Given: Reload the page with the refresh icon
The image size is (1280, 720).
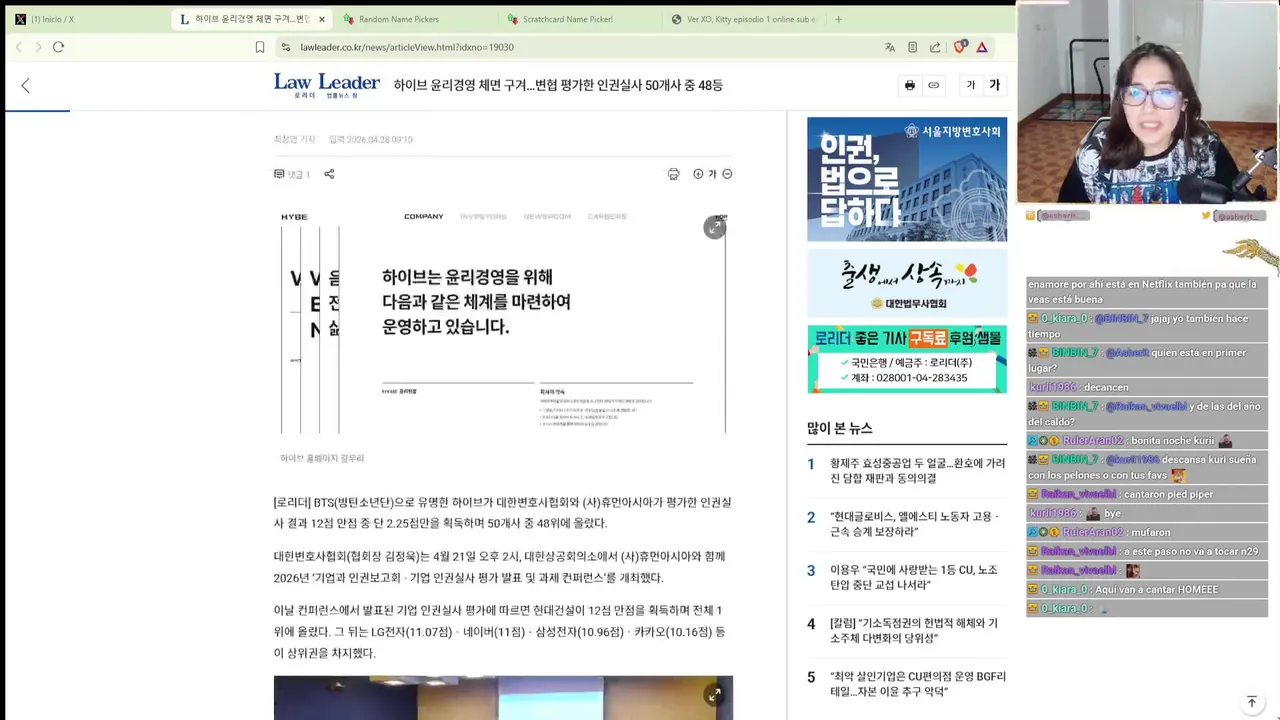Looking at the screenshot, I should coord(58,47).
